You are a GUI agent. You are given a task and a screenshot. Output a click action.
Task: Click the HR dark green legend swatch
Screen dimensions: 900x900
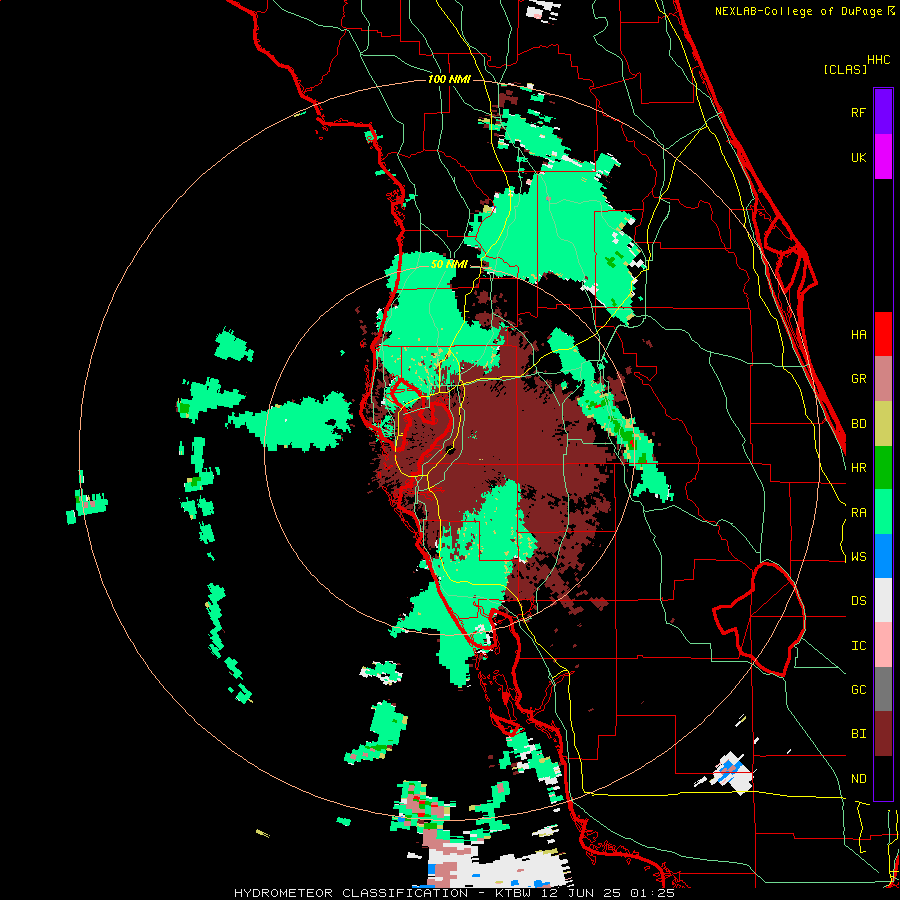click(883, 468)
